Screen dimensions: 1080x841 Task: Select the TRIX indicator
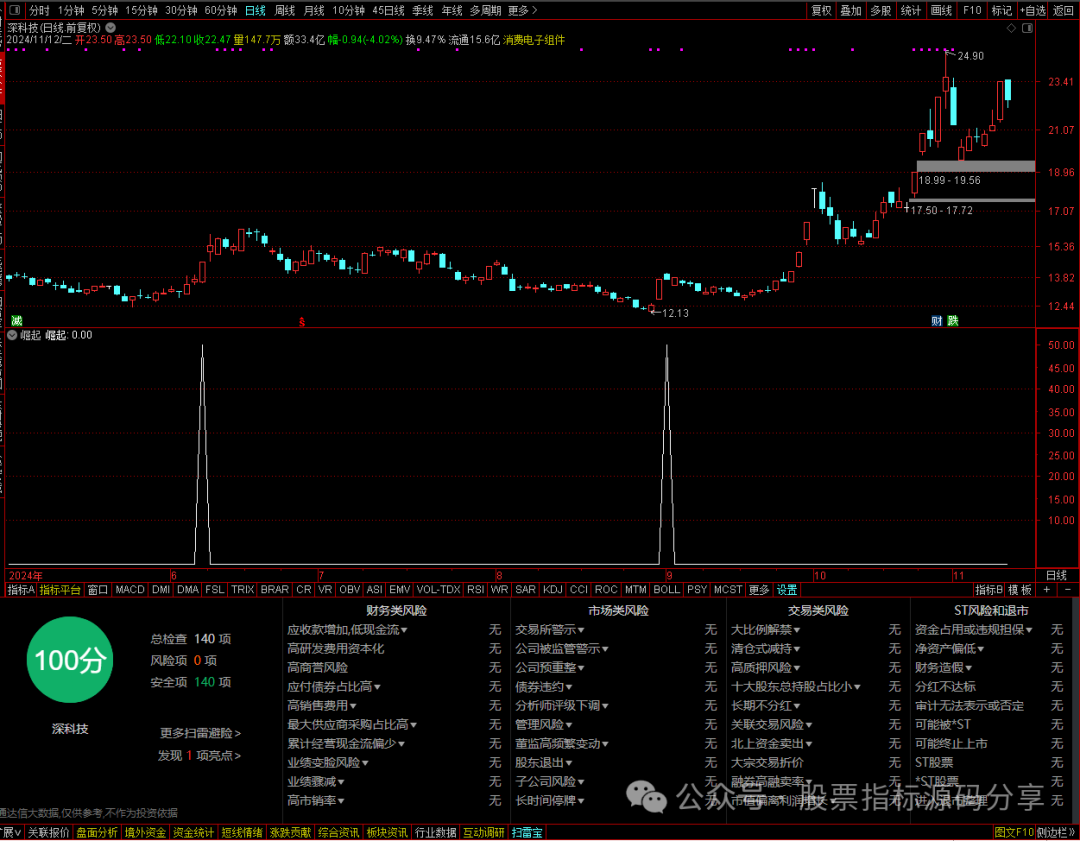(242, 590)
